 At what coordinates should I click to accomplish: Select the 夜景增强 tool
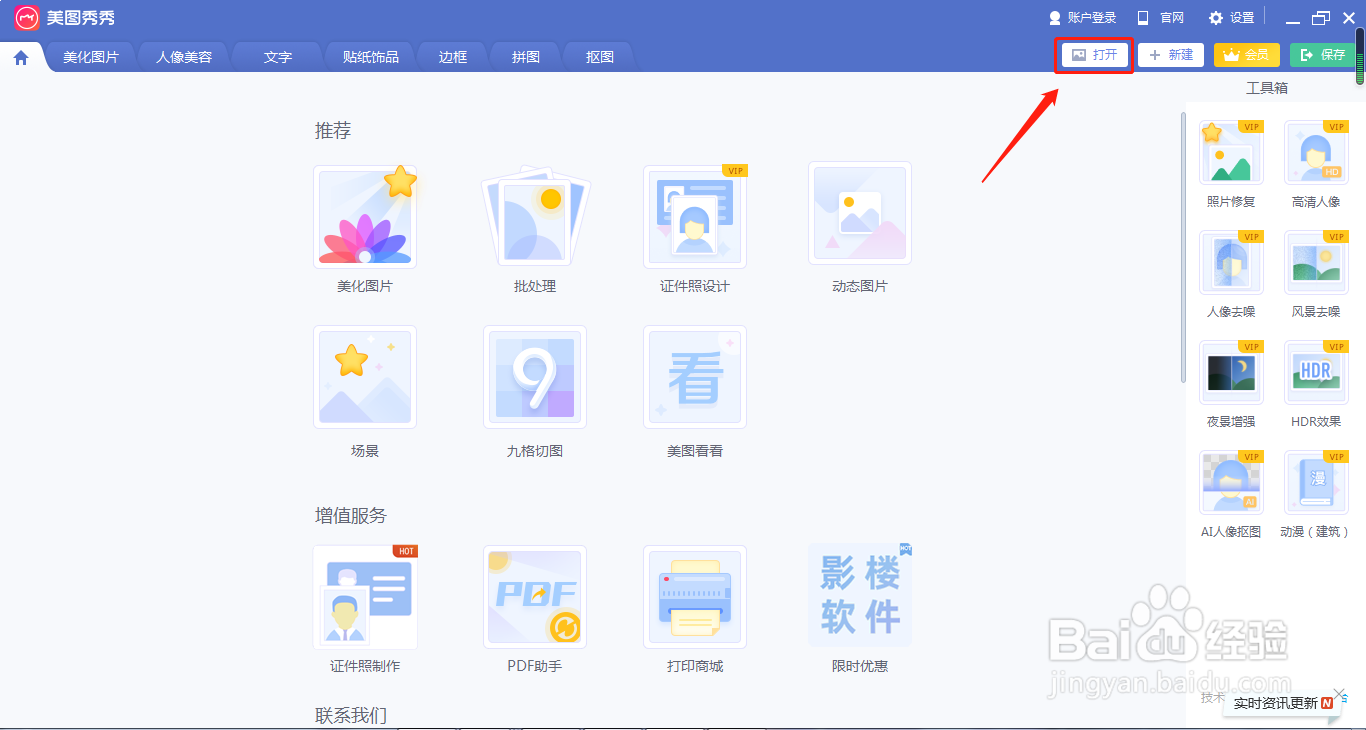click(x=1231, y=373)
